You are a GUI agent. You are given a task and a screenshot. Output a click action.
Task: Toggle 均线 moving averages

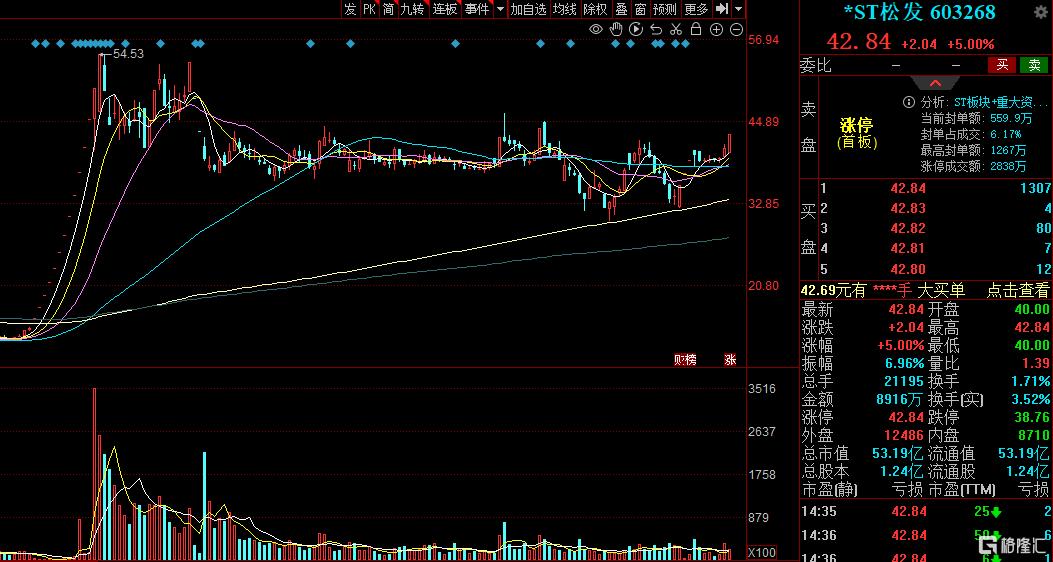point(565,9)
